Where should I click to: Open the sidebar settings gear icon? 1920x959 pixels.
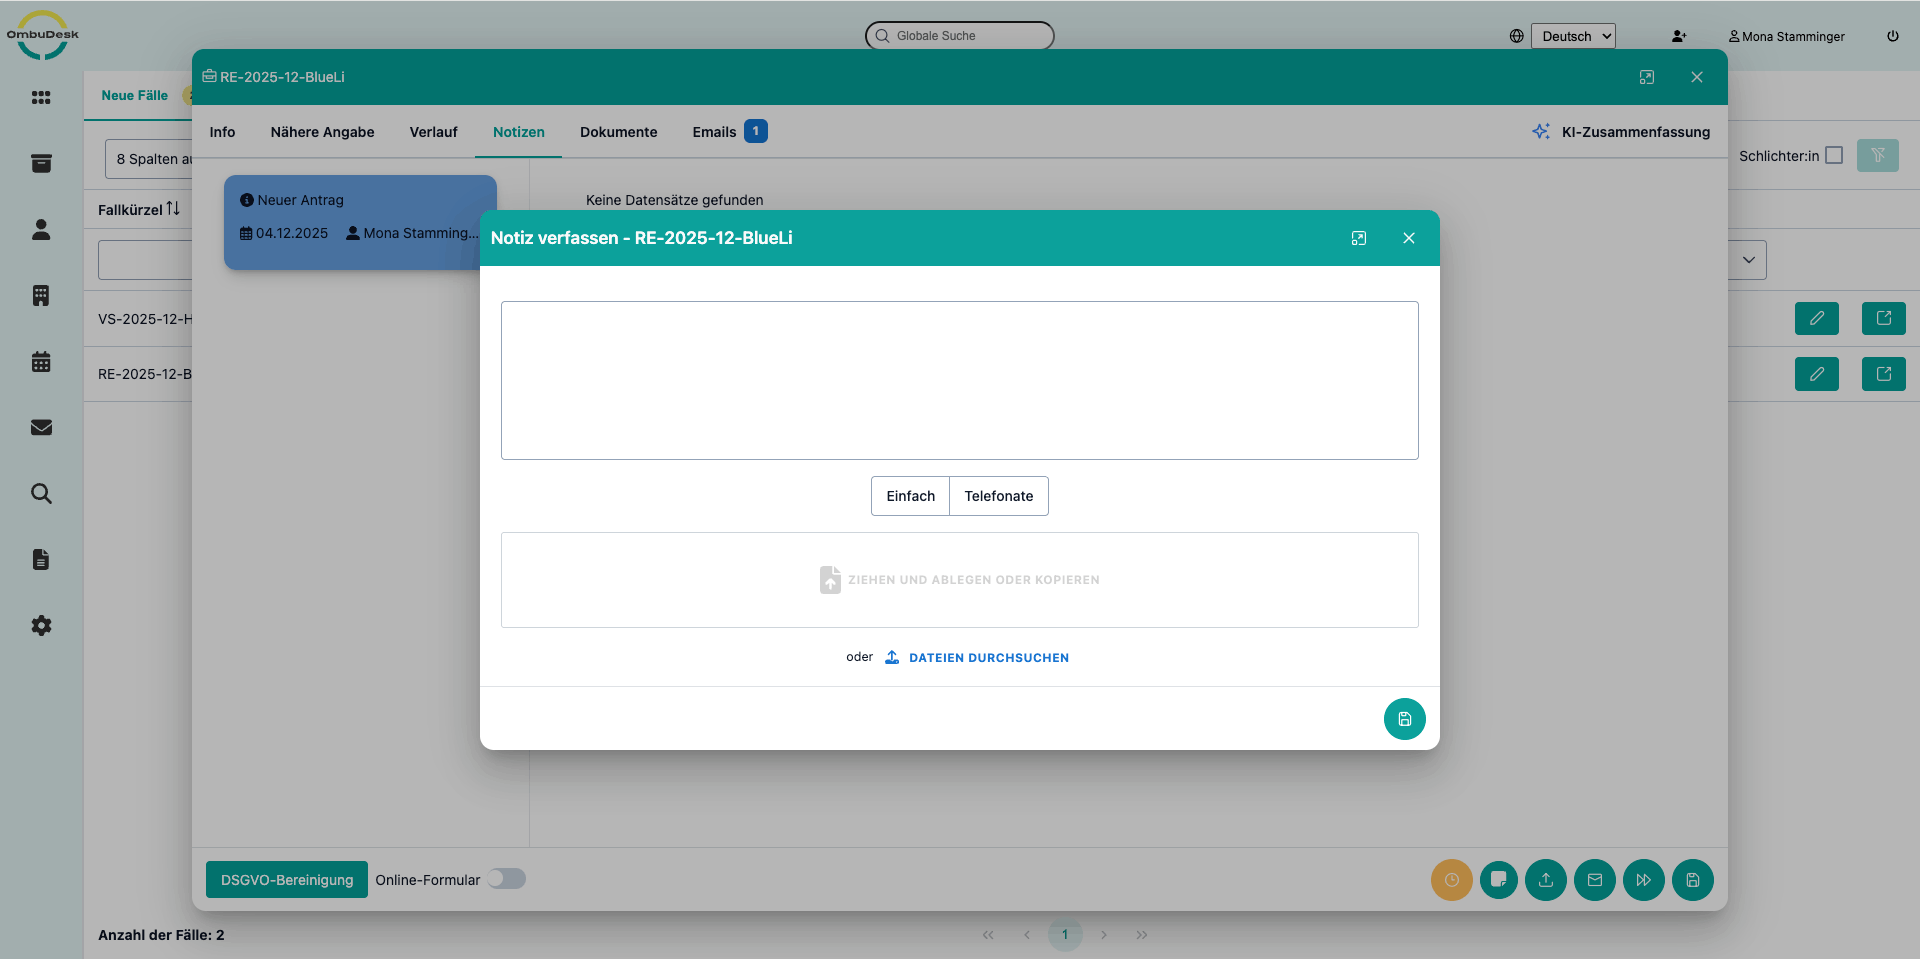tap(41, 626)
